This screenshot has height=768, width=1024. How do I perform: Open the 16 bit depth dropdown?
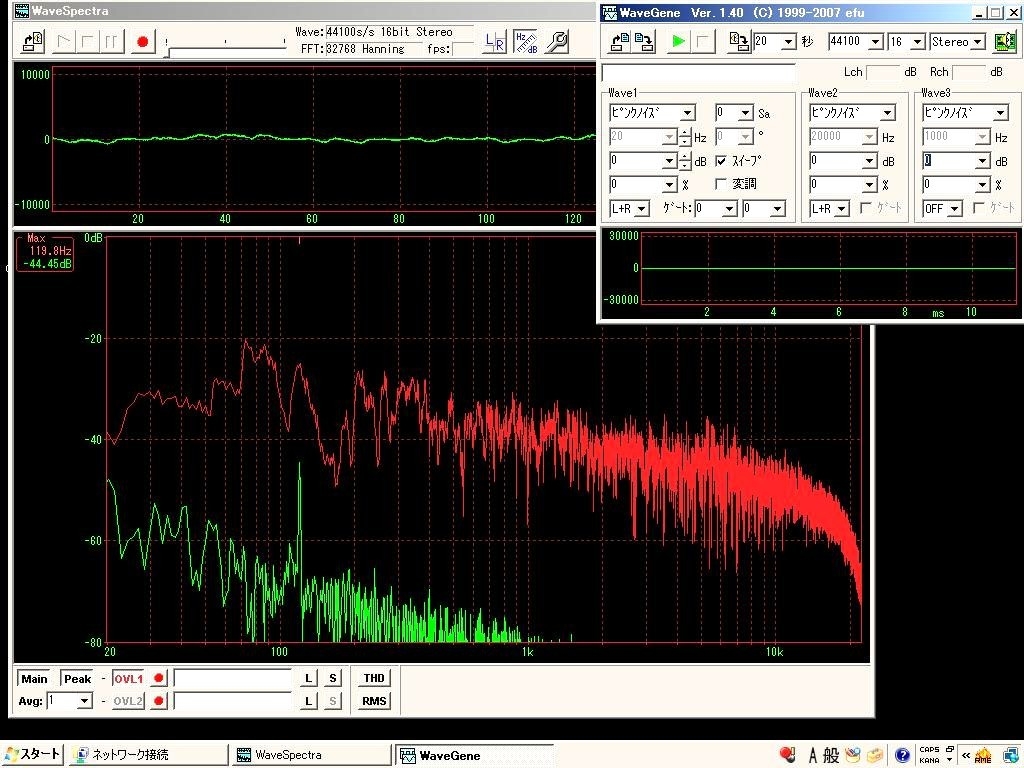click(x=918, y=42)
